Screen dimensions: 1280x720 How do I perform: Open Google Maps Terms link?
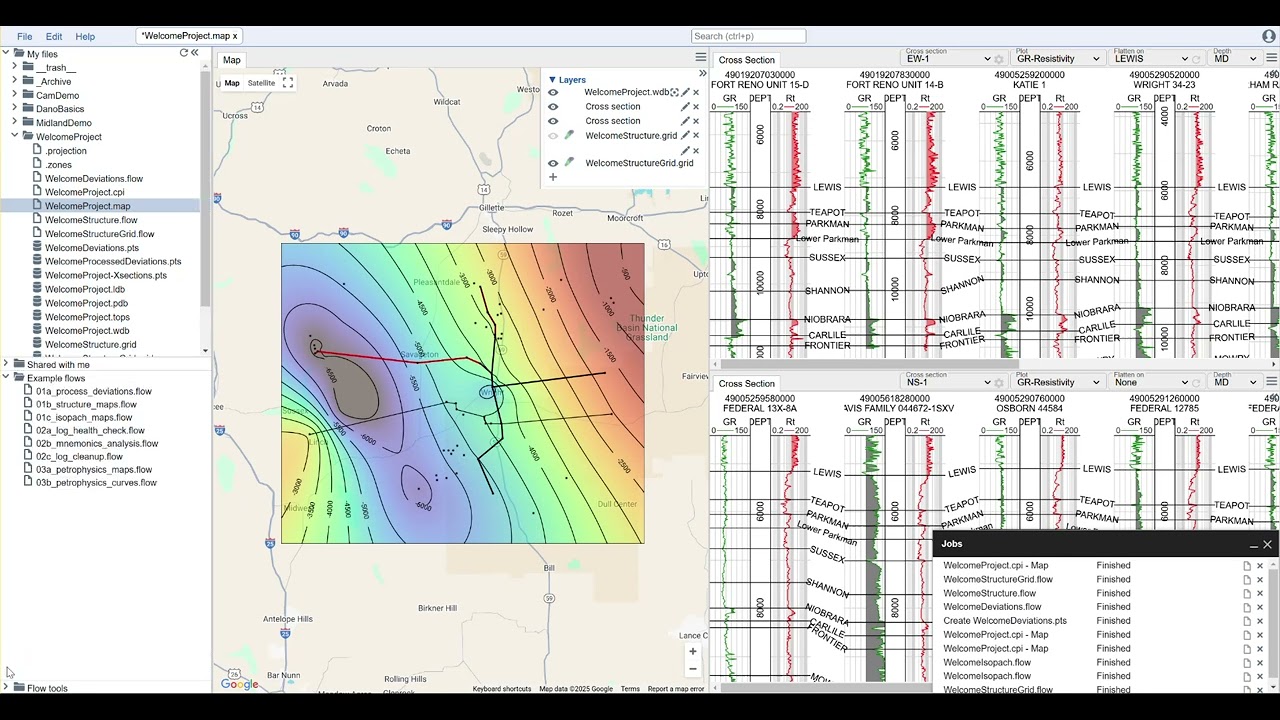630,689
